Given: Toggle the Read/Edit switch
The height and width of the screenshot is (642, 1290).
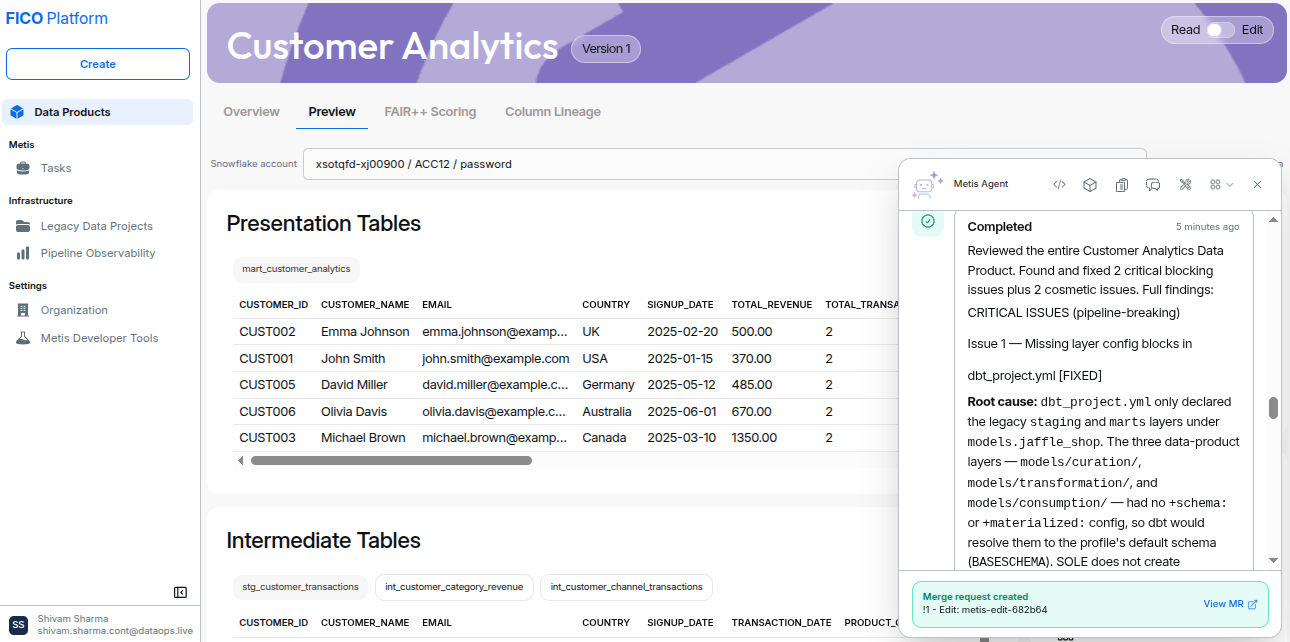Looking at the screenshot, I should tap(1220, 30).
